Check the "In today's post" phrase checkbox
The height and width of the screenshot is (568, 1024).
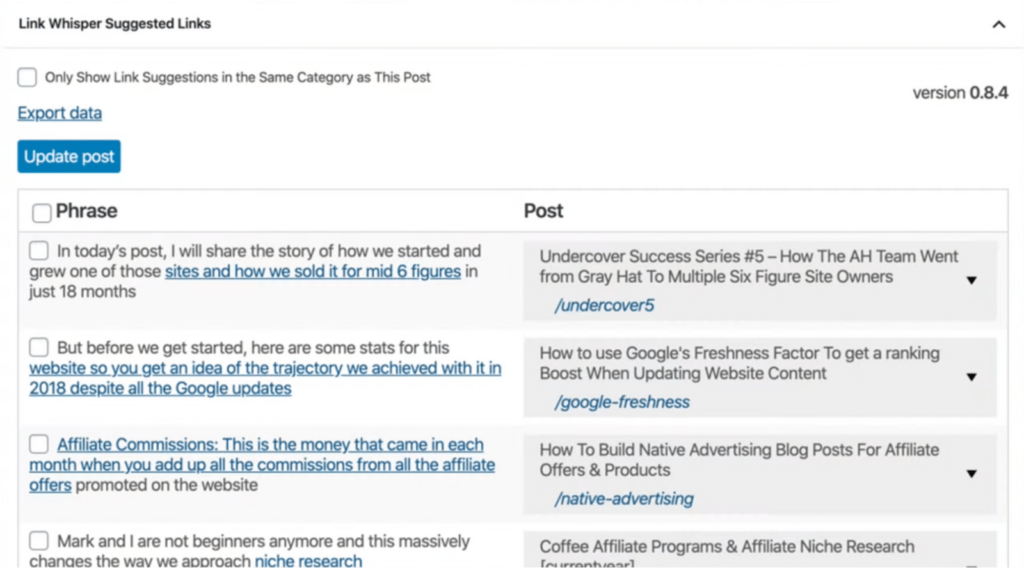[x=39, y=251]
